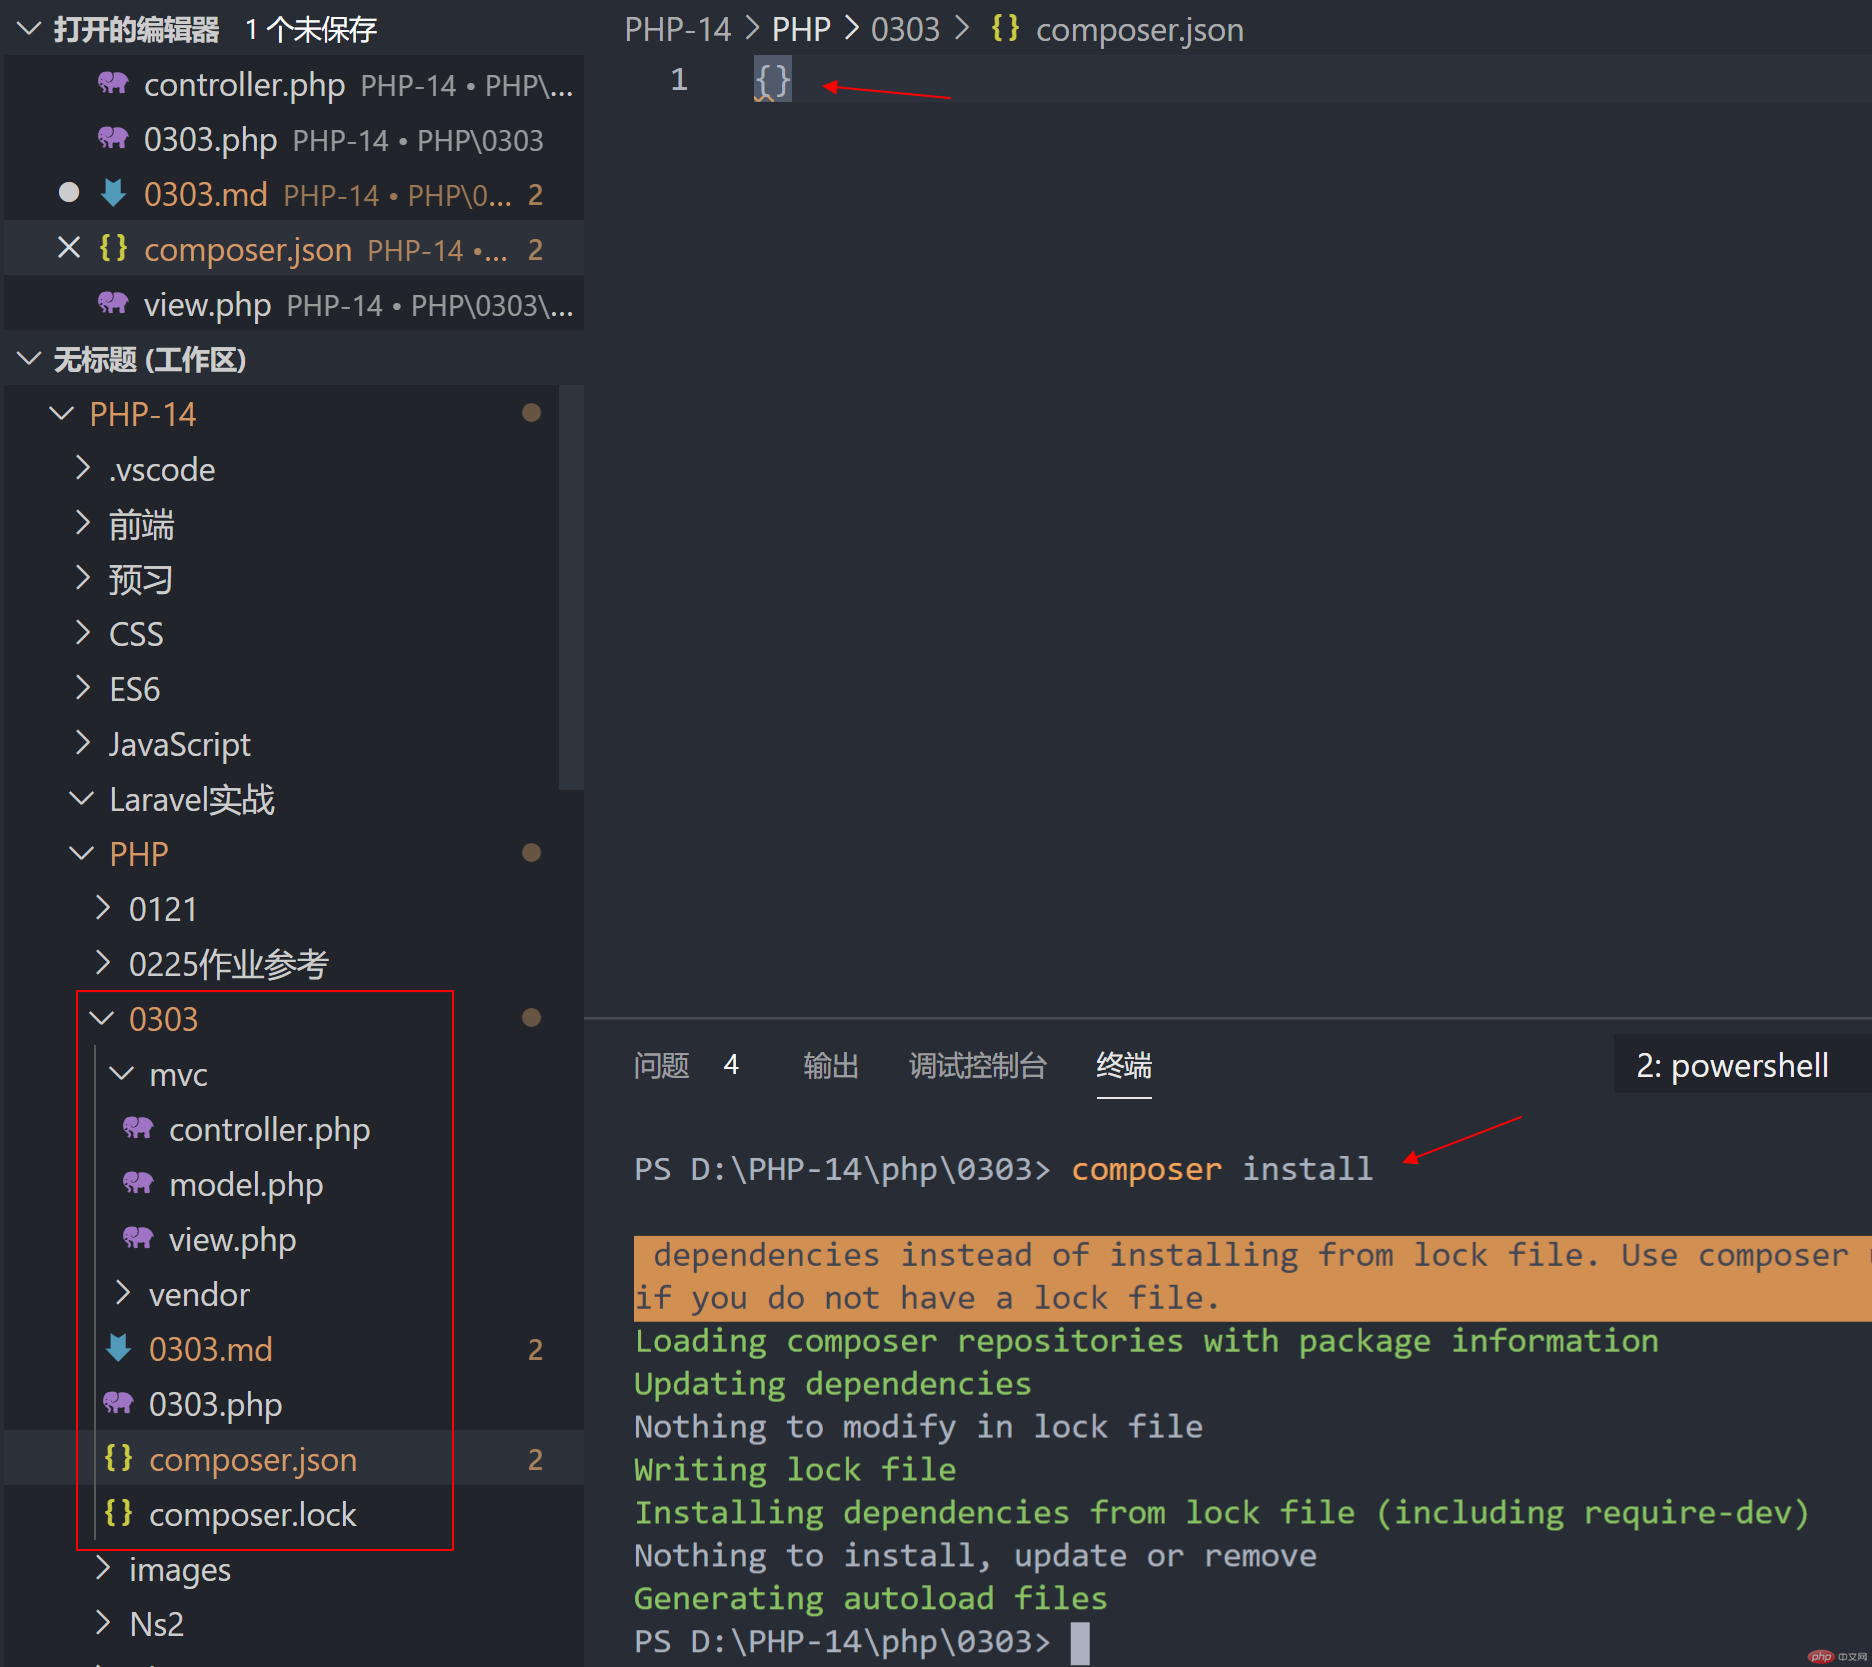Collapse the PHP-14 root folder
This screenshot has width=1872, height=1667.
coord(62,414)
